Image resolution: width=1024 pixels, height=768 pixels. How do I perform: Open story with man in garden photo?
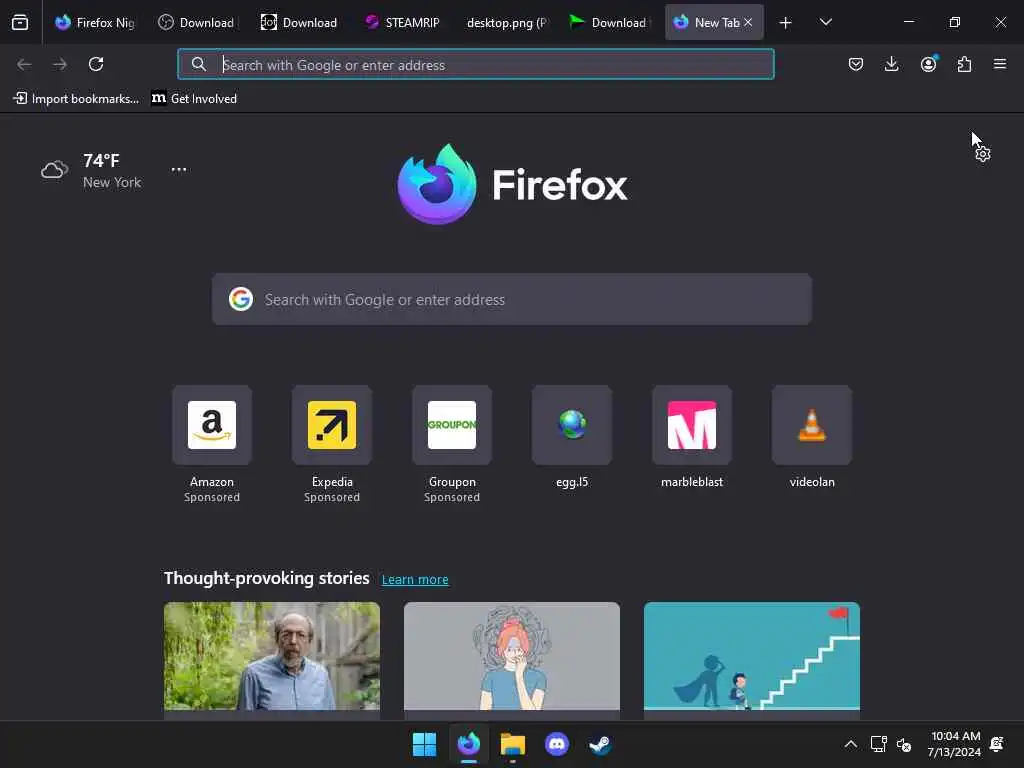pos(272,660)
